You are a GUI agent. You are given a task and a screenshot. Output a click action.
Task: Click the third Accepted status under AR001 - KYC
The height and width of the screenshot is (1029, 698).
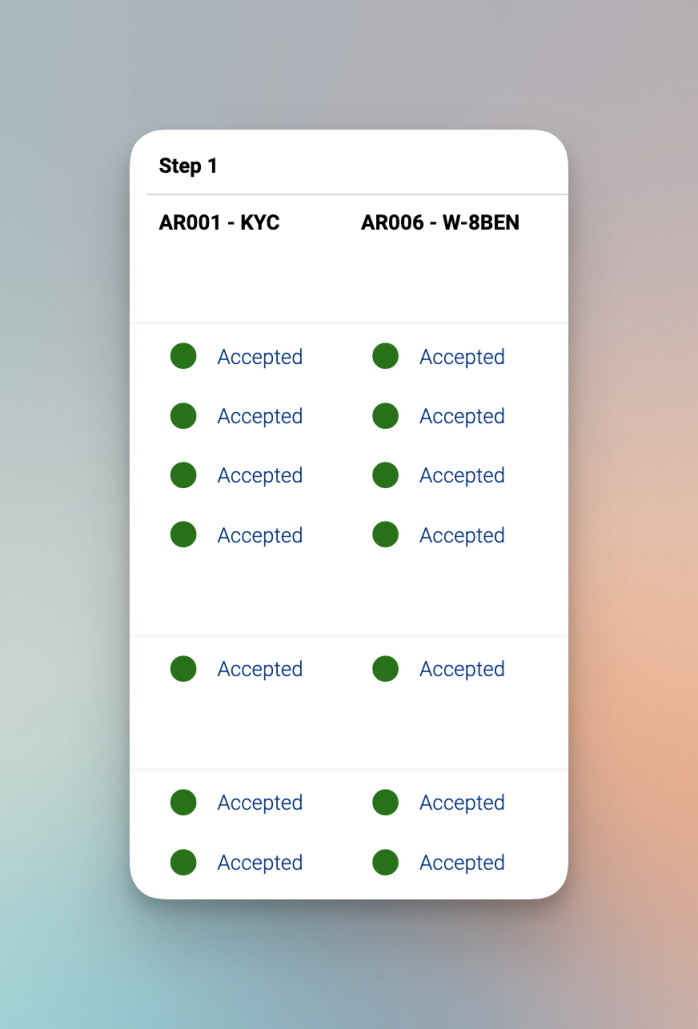pos(260,475)
